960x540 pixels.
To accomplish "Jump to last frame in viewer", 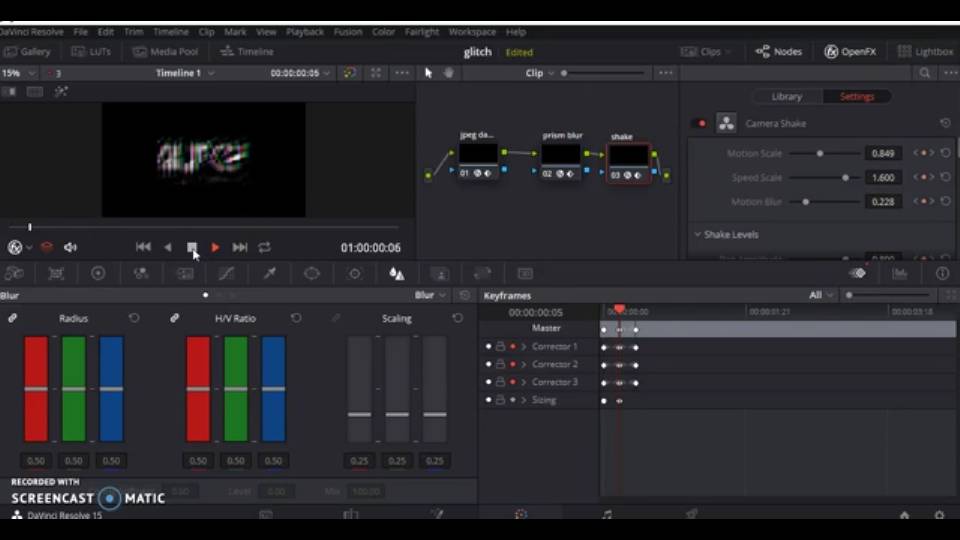I will click(x=240, y=247).
